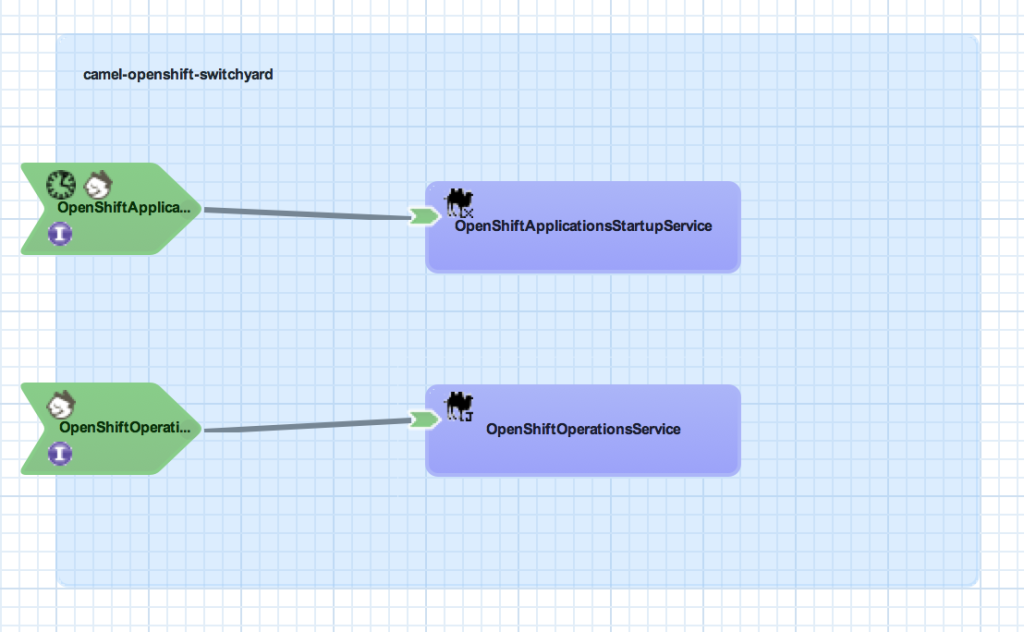Click the "OpenShiftOperationsService" component label
This screenshot has height=632, width=1024.
[x=583, y=429]
